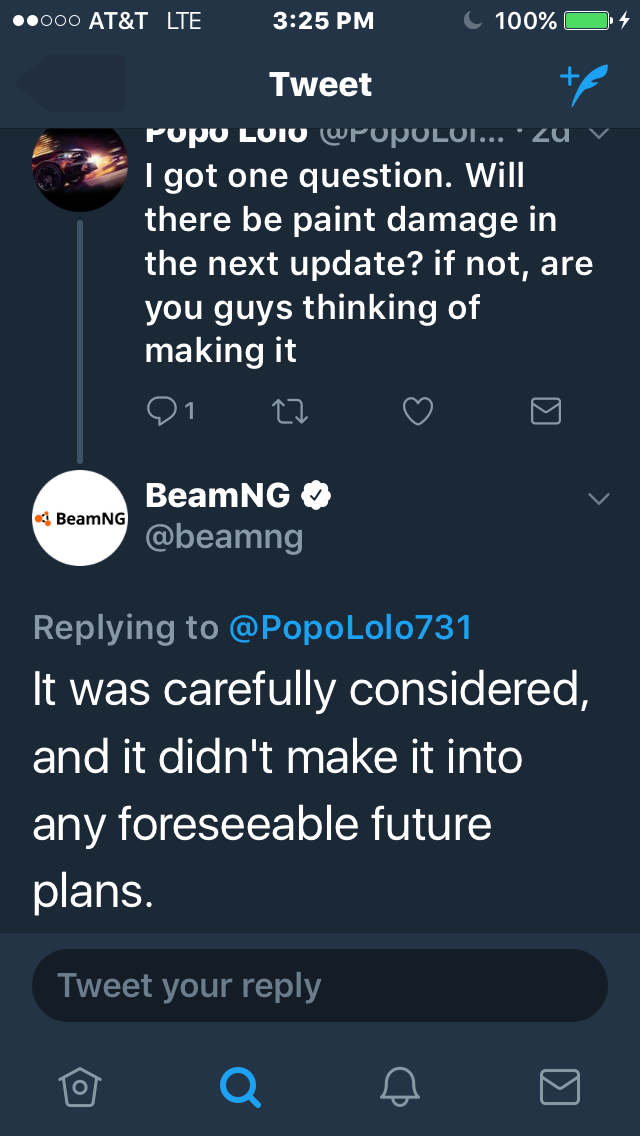Screen dimensions: 640x1136
Task: Open the @PopoLolo731 mention link
Action: (x=351, y=627)
